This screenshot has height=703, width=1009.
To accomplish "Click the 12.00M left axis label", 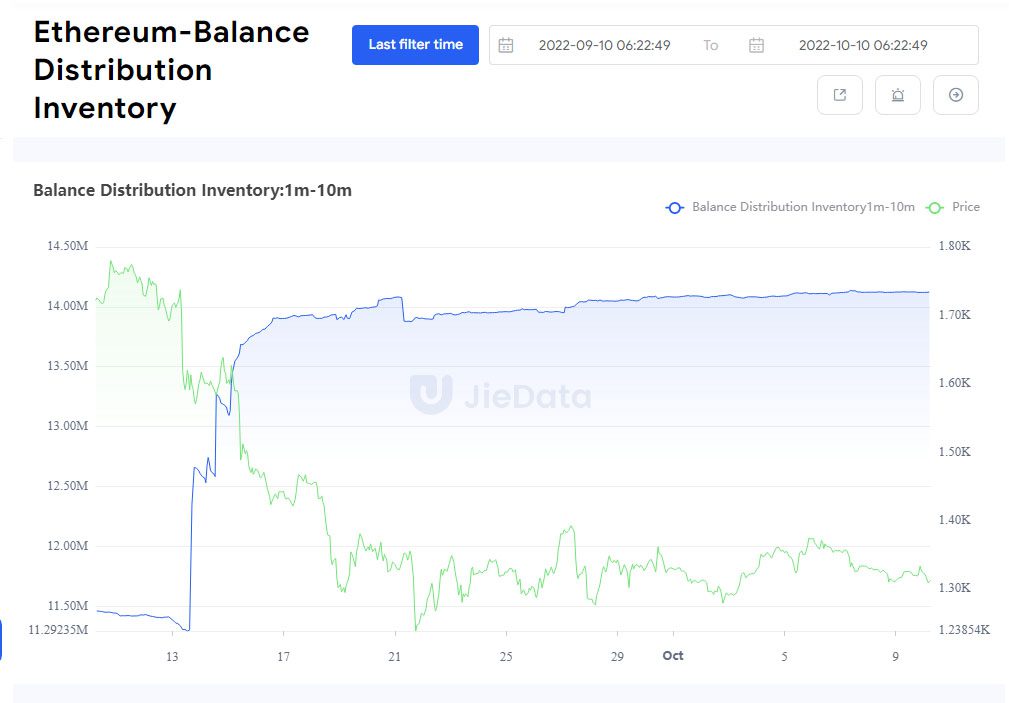I will point(68,546).
